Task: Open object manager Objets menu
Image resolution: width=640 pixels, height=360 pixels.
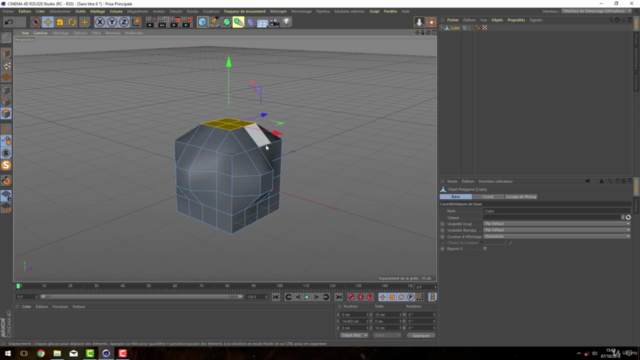Action: point(497,20)
